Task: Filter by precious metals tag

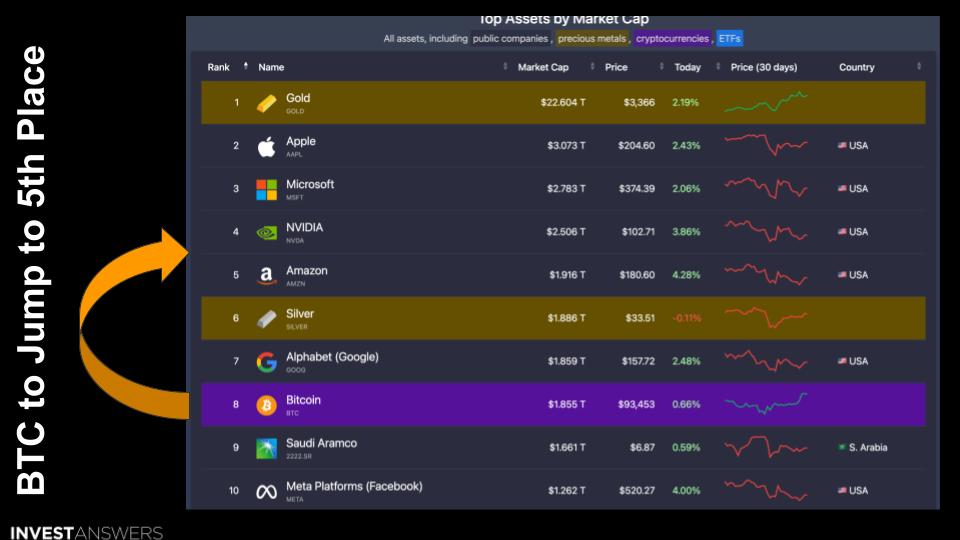Action: 591,39
